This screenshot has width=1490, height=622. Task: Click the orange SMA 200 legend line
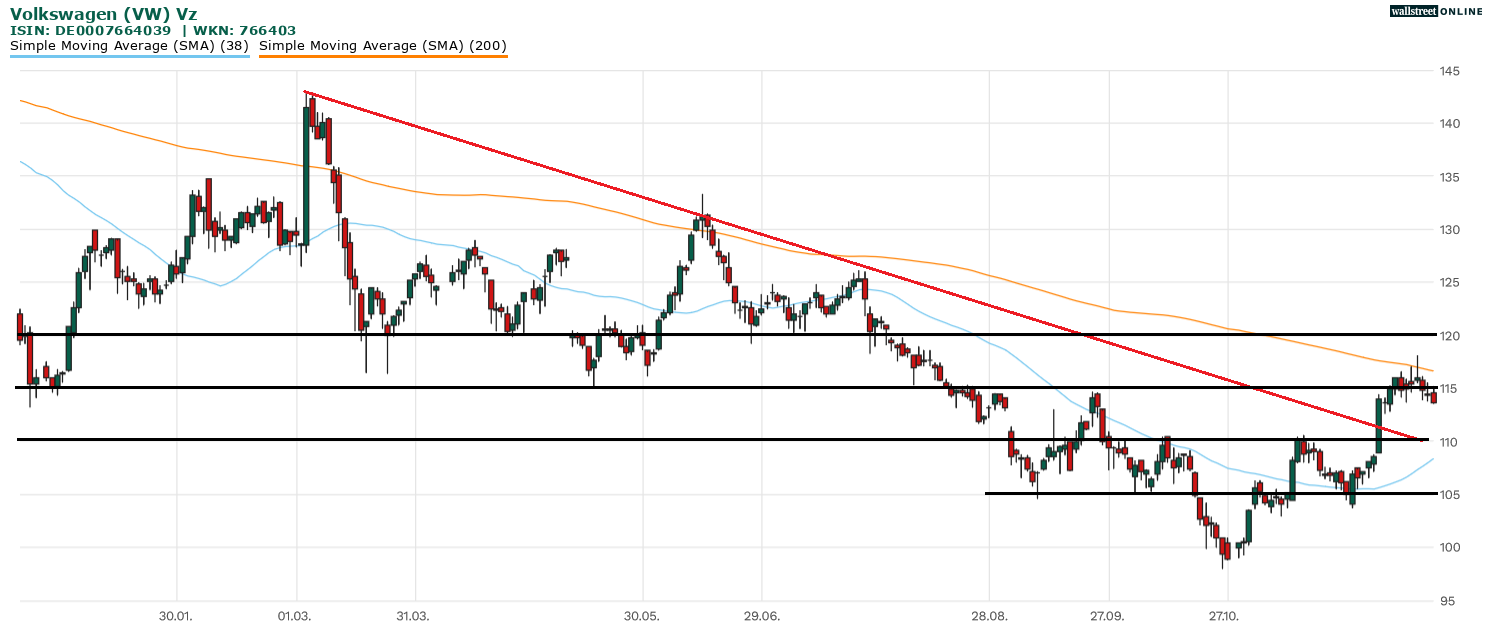click(383, 56)
